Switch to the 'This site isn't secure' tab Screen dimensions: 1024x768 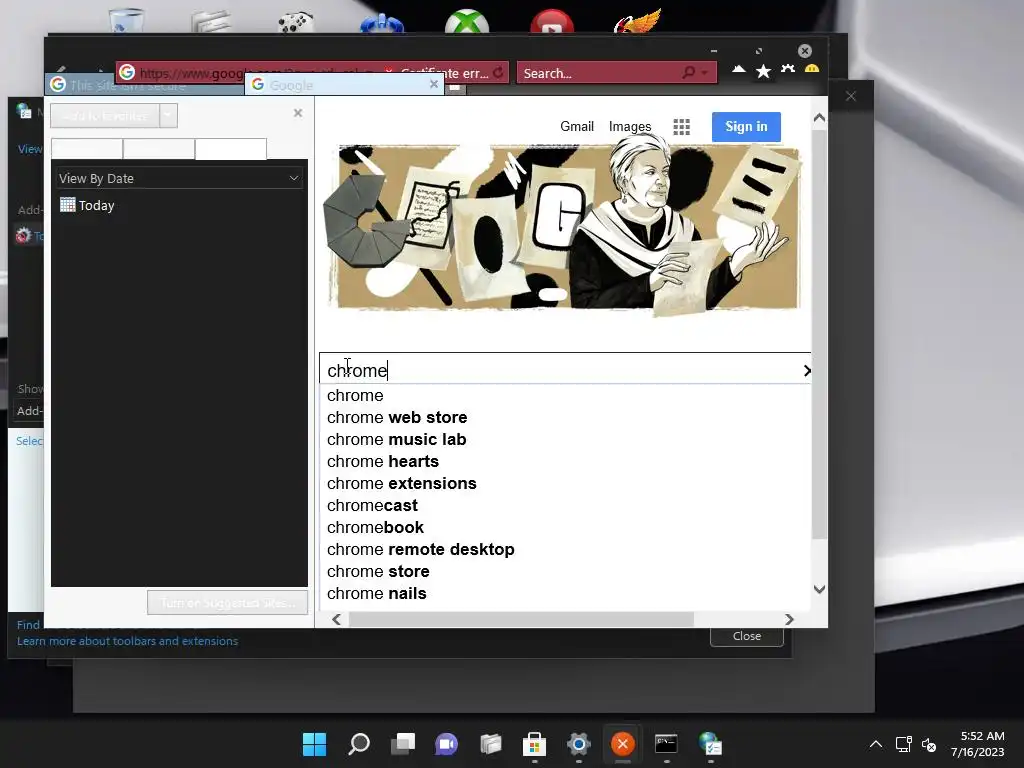(x=145, y=85)
